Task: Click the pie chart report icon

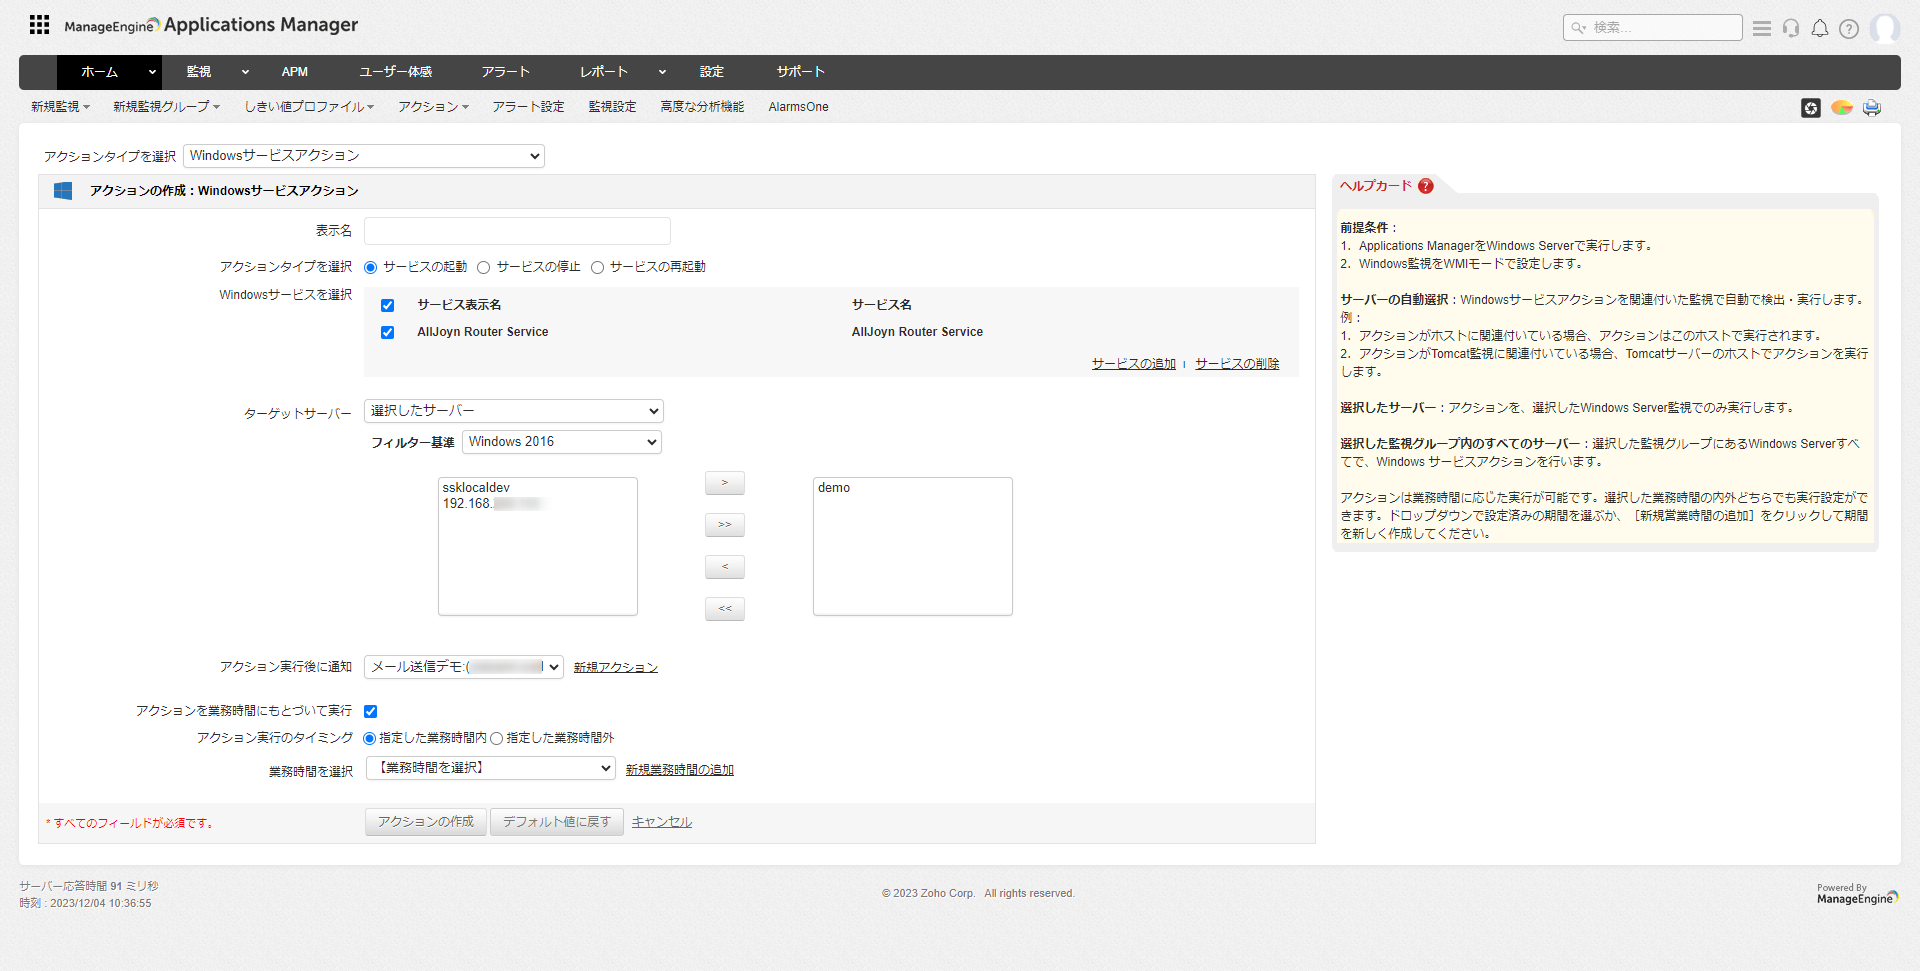Action: [x=1841, y=108]
